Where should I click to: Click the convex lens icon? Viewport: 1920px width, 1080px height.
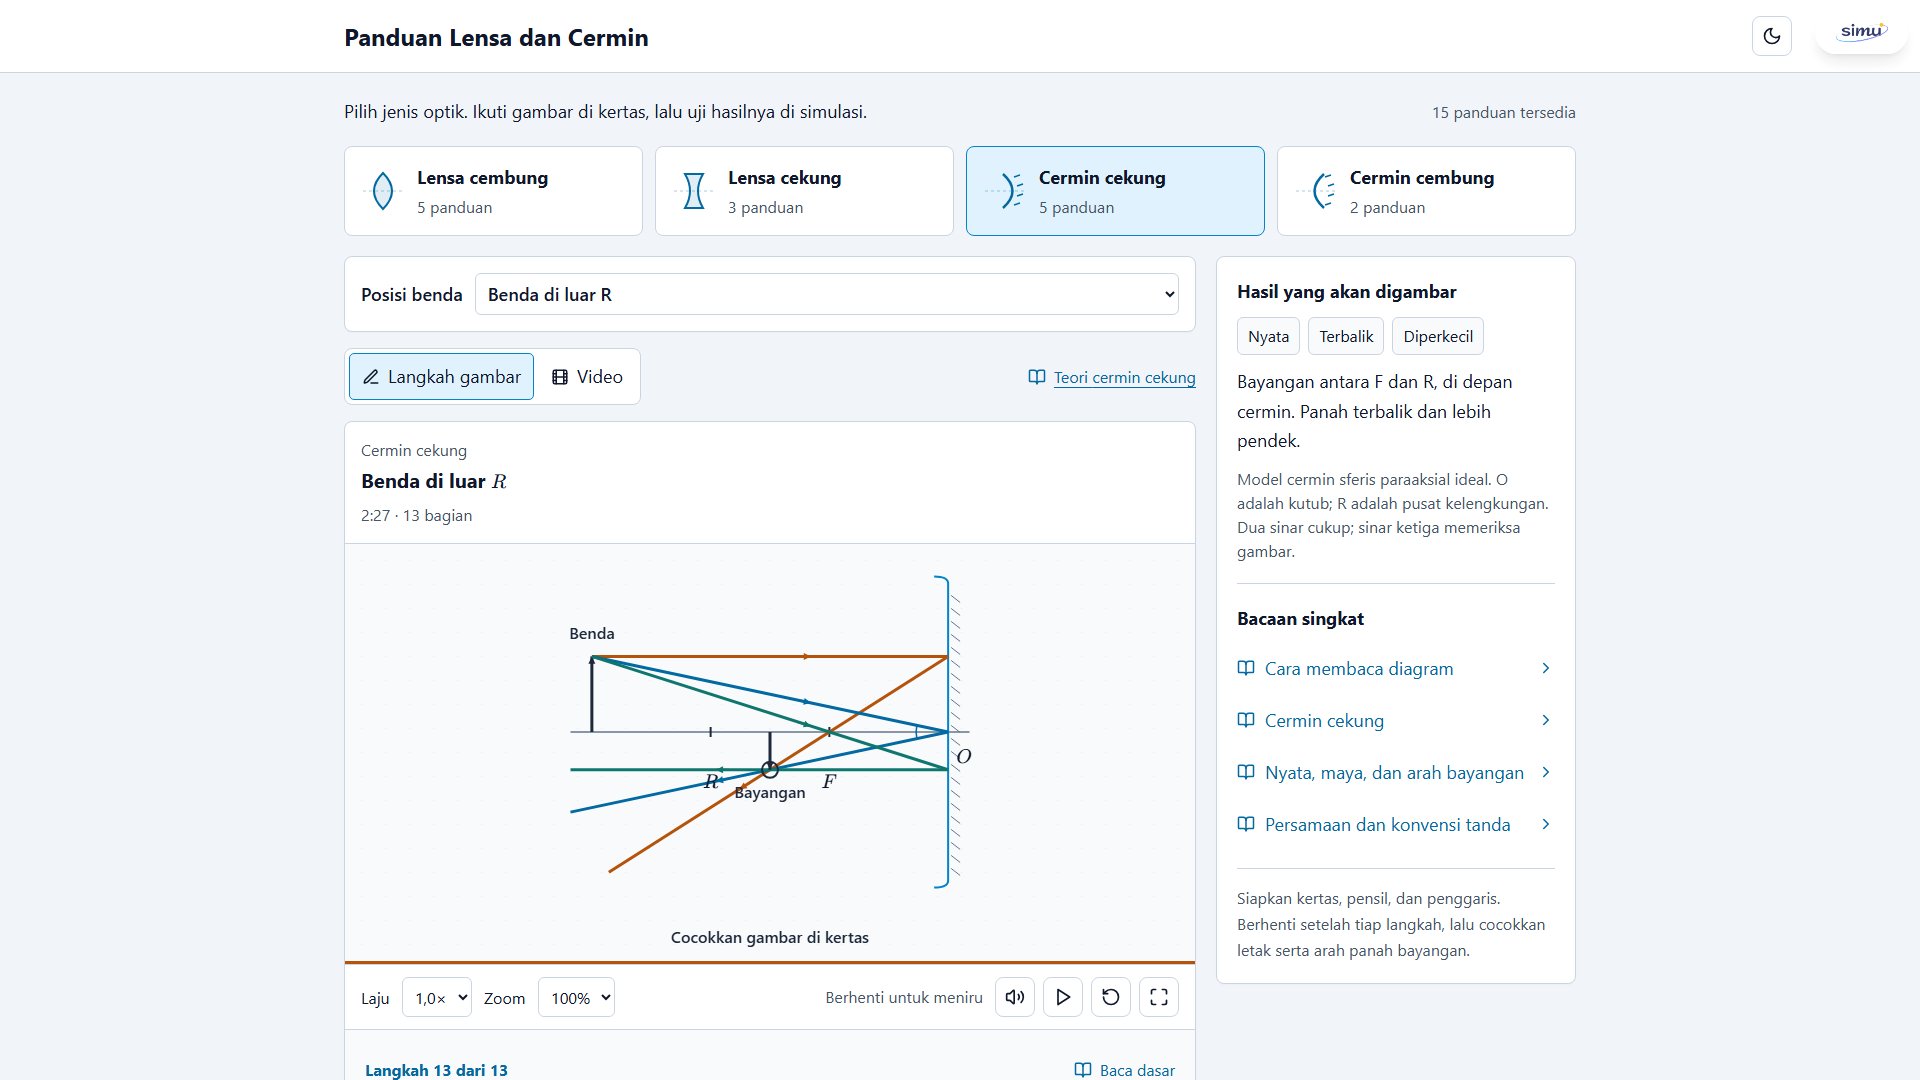click(382, 191)
